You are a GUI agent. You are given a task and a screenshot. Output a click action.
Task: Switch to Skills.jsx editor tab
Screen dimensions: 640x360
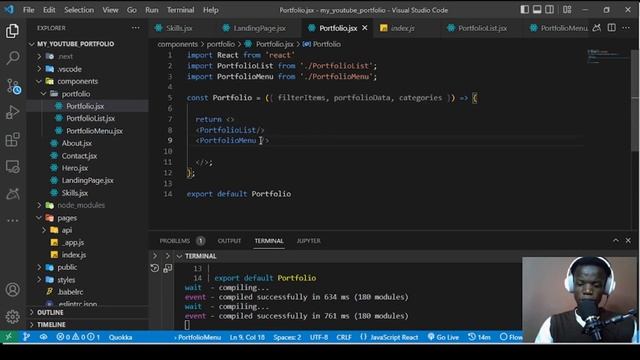(x=179, y=28)
